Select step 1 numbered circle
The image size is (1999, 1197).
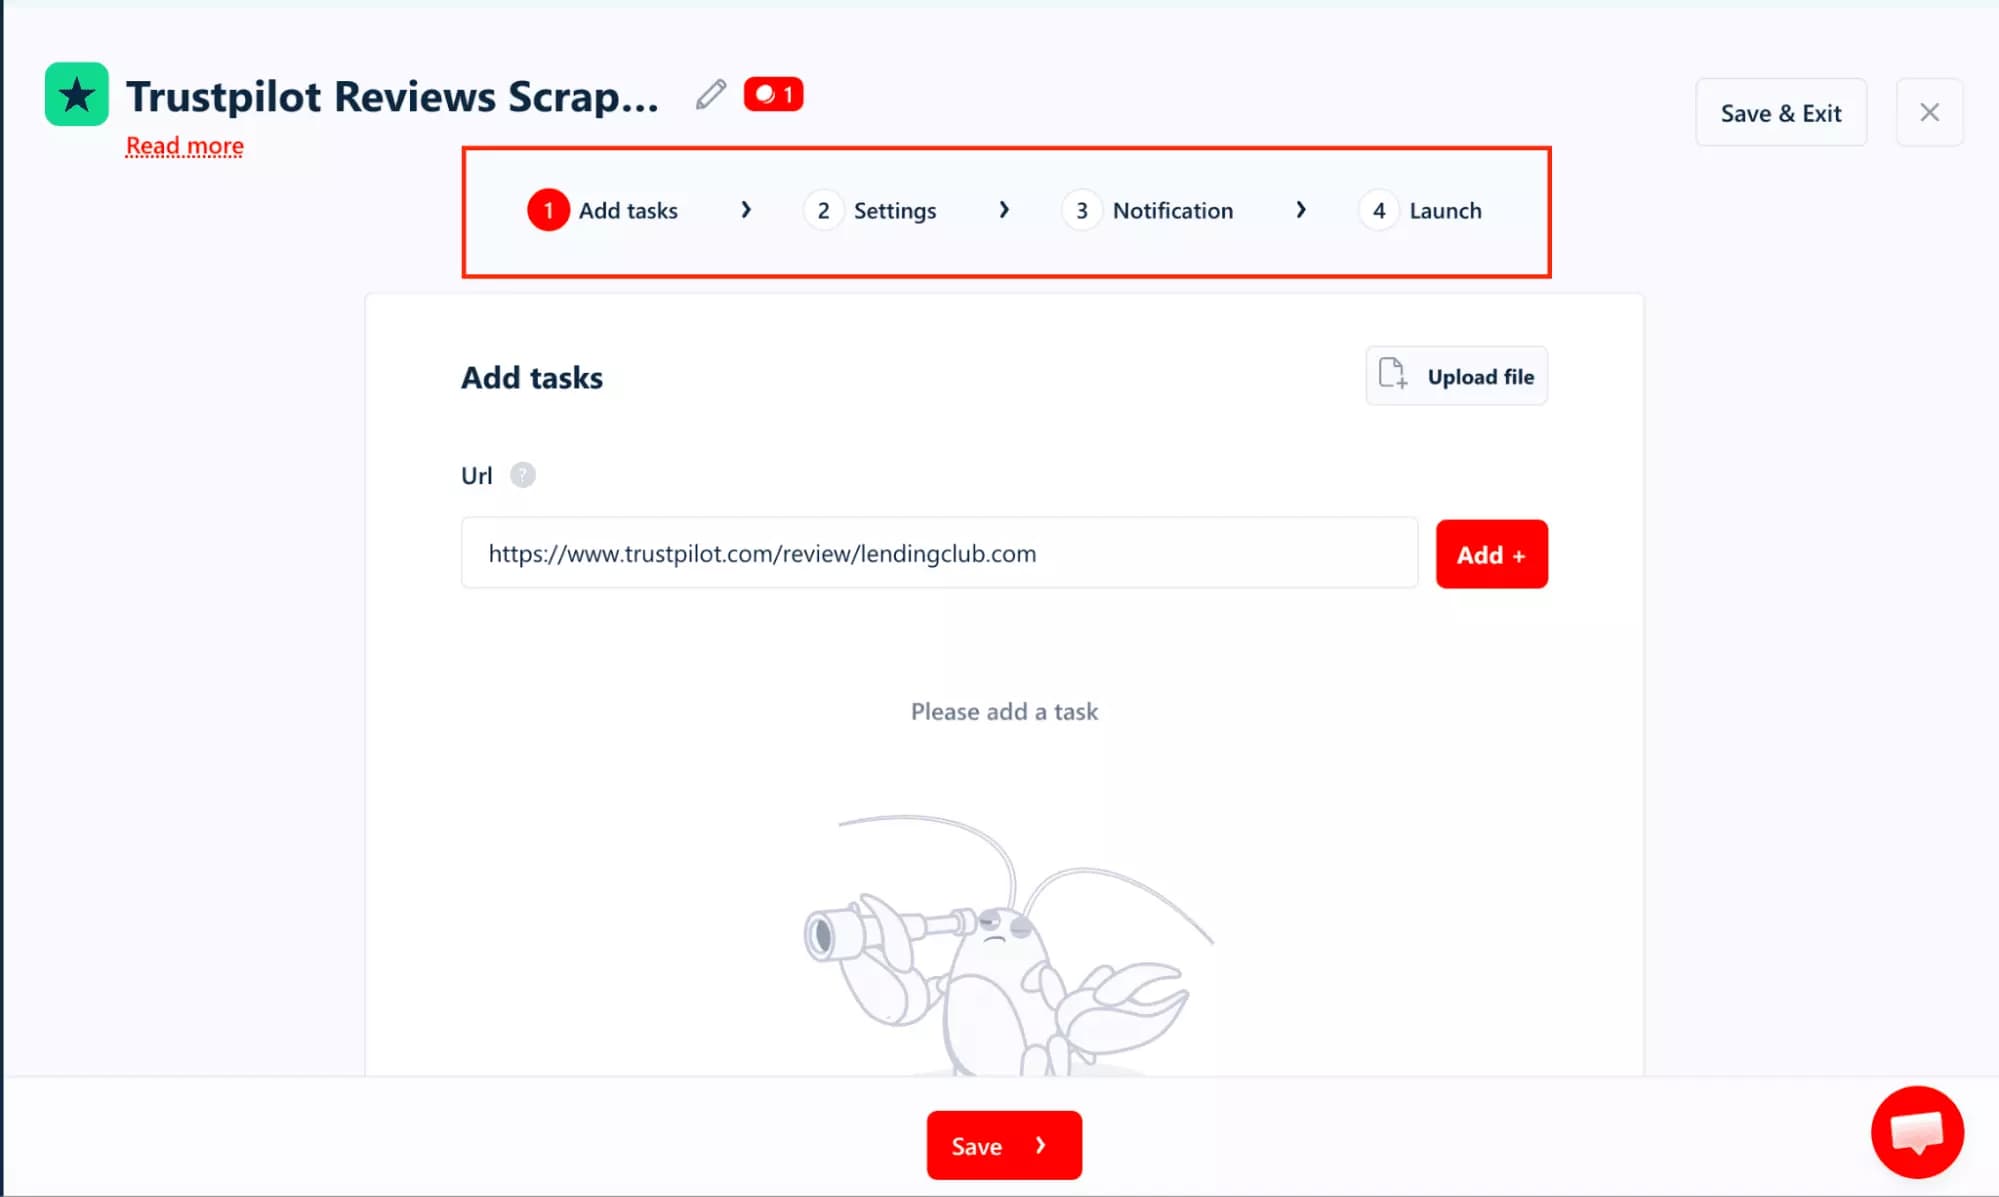[x=548, y=210]
